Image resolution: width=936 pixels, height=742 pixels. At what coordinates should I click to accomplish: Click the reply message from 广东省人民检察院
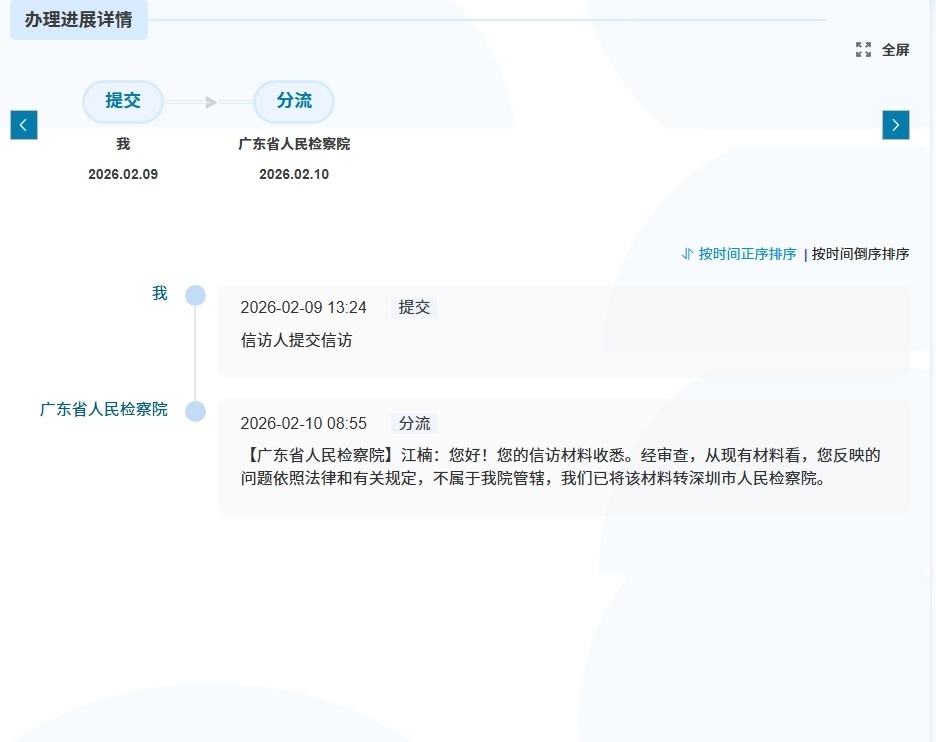(x=561, y=467)
